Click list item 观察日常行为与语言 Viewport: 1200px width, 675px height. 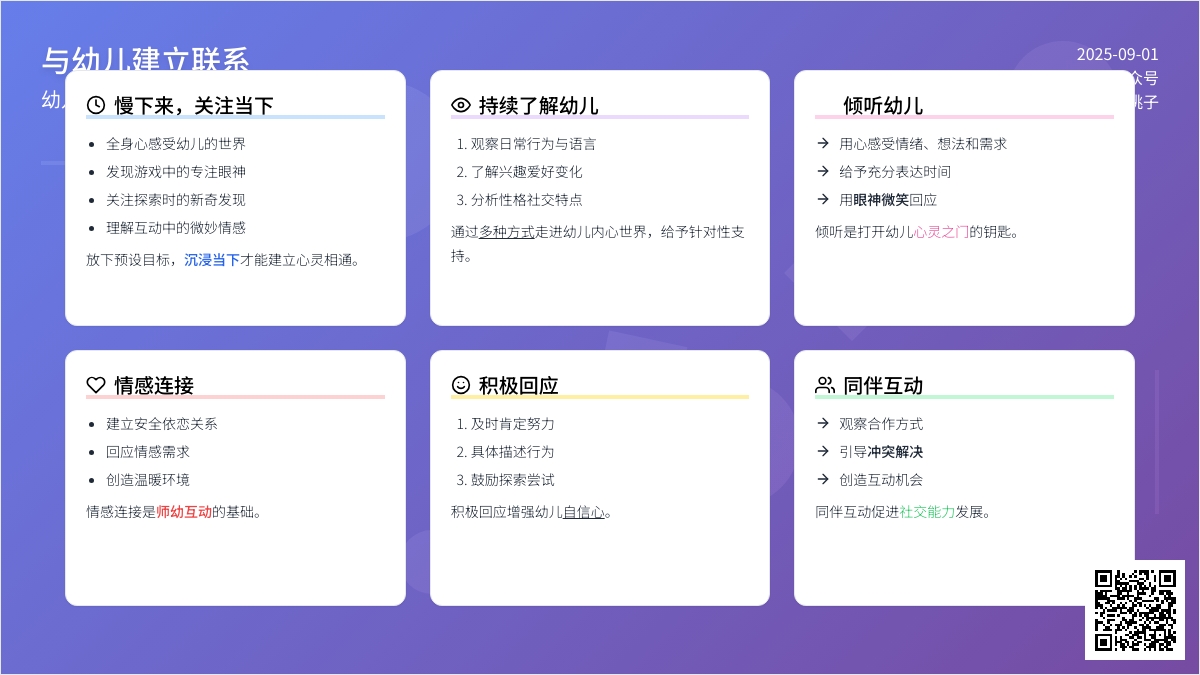(x=533, y=143)
